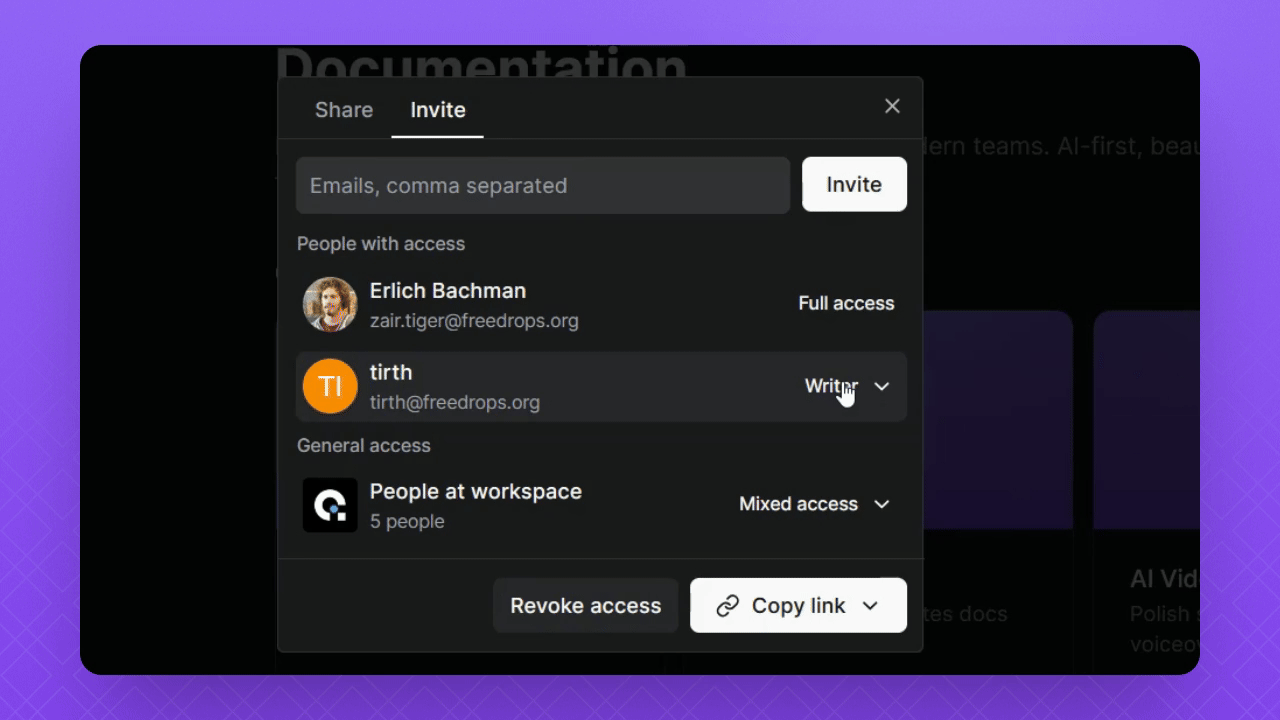The width and height of the screenshot is (1280, 720).
Task: Click the workspace logo icon
Action: click(x=330, y=505)
